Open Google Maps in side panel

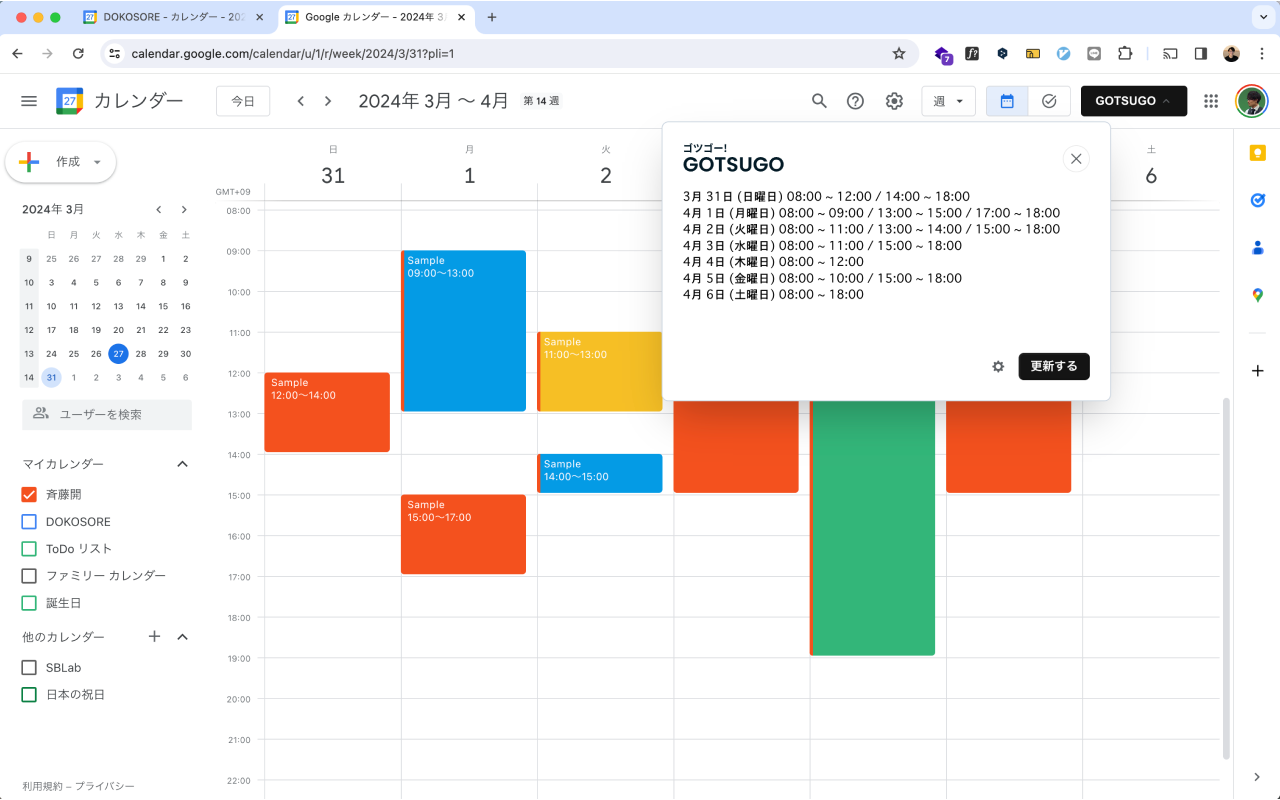tap(1258, 295)
